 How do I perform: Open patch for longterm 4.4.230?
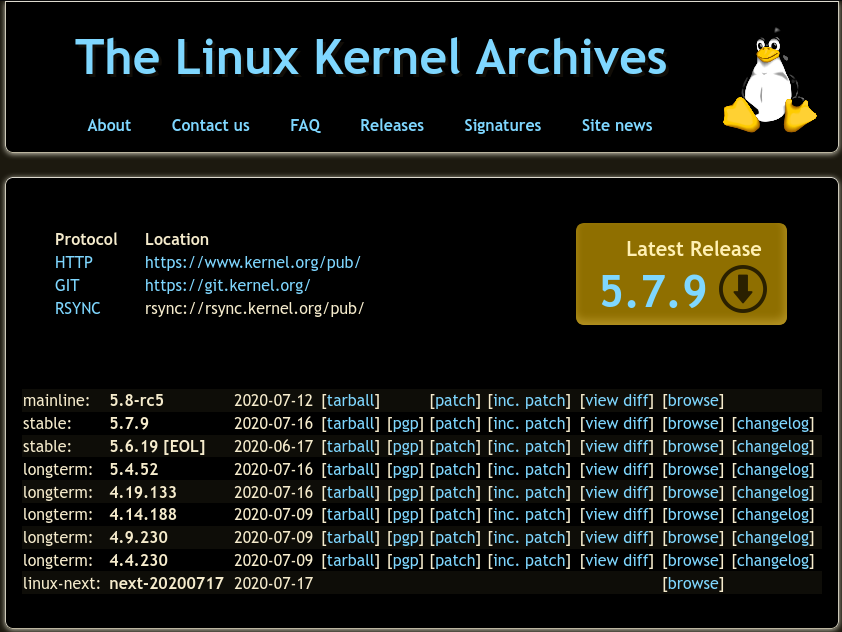pyautogui.click(x=455, y=561)
